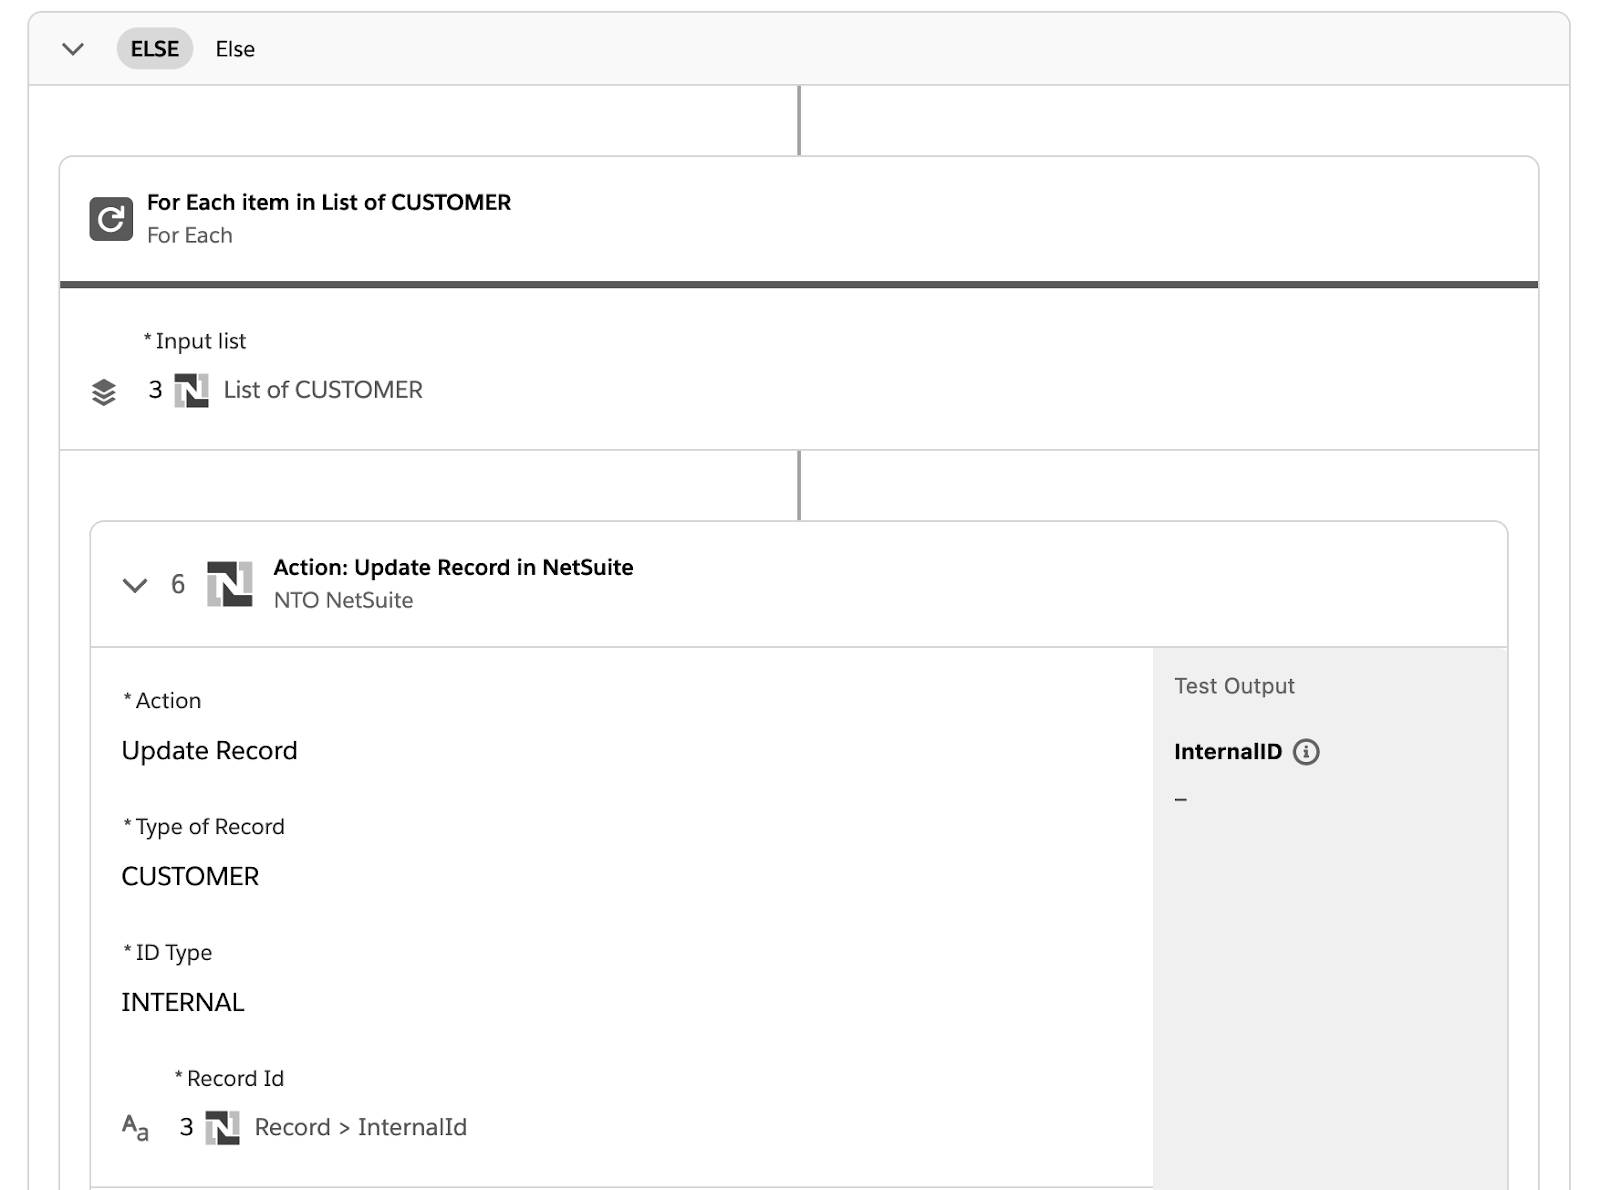Click the Else branch name text
This screenshot has width=1600, height=1190.
[235, 49]
